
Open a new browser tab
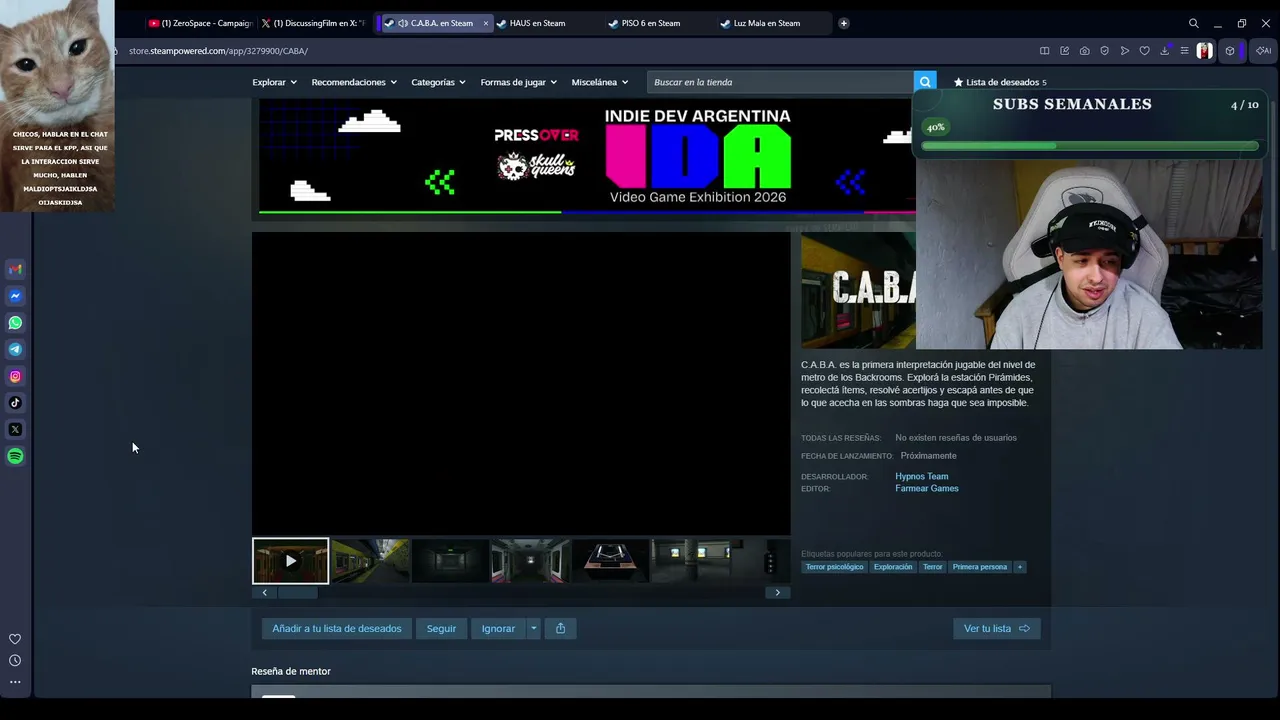(843, 23)
